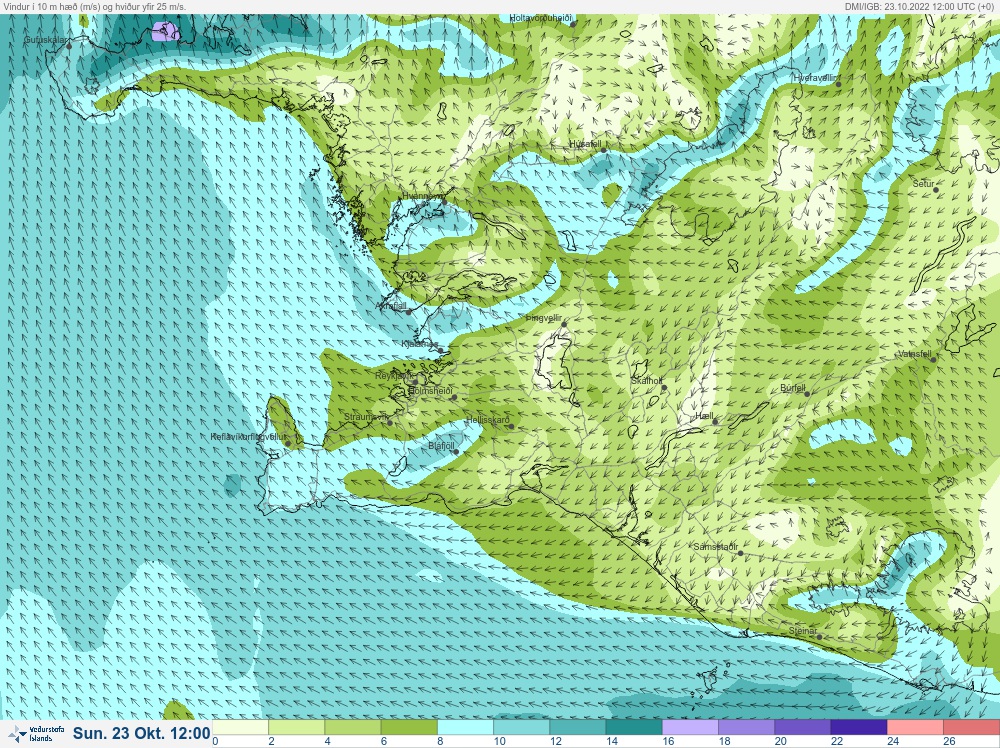Click the Steinar station label

click(803, 631)
